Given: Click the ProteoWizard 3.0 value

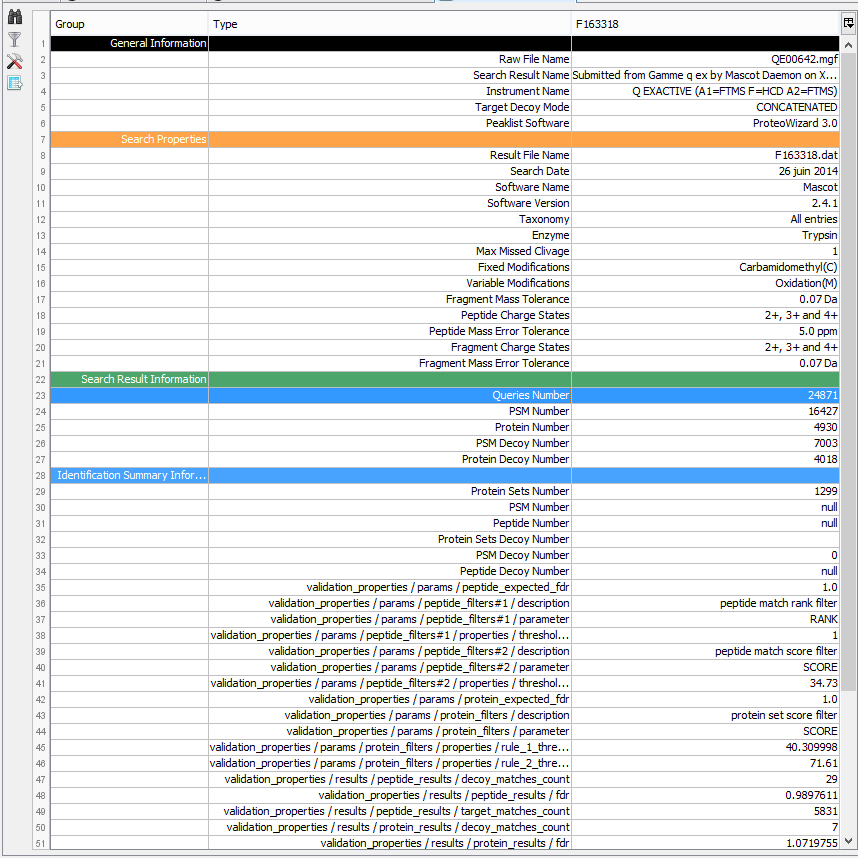Looking at the screenshot, I should [705, 123].
